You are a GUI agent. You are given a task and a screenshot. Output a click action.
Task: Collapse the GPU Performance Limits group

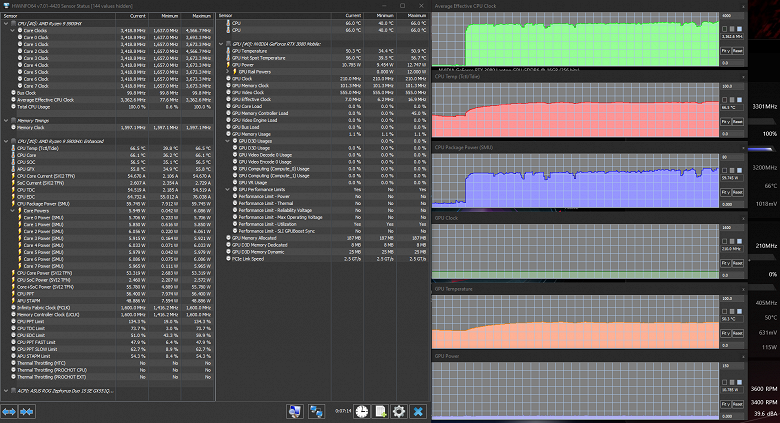coord(229,187)
